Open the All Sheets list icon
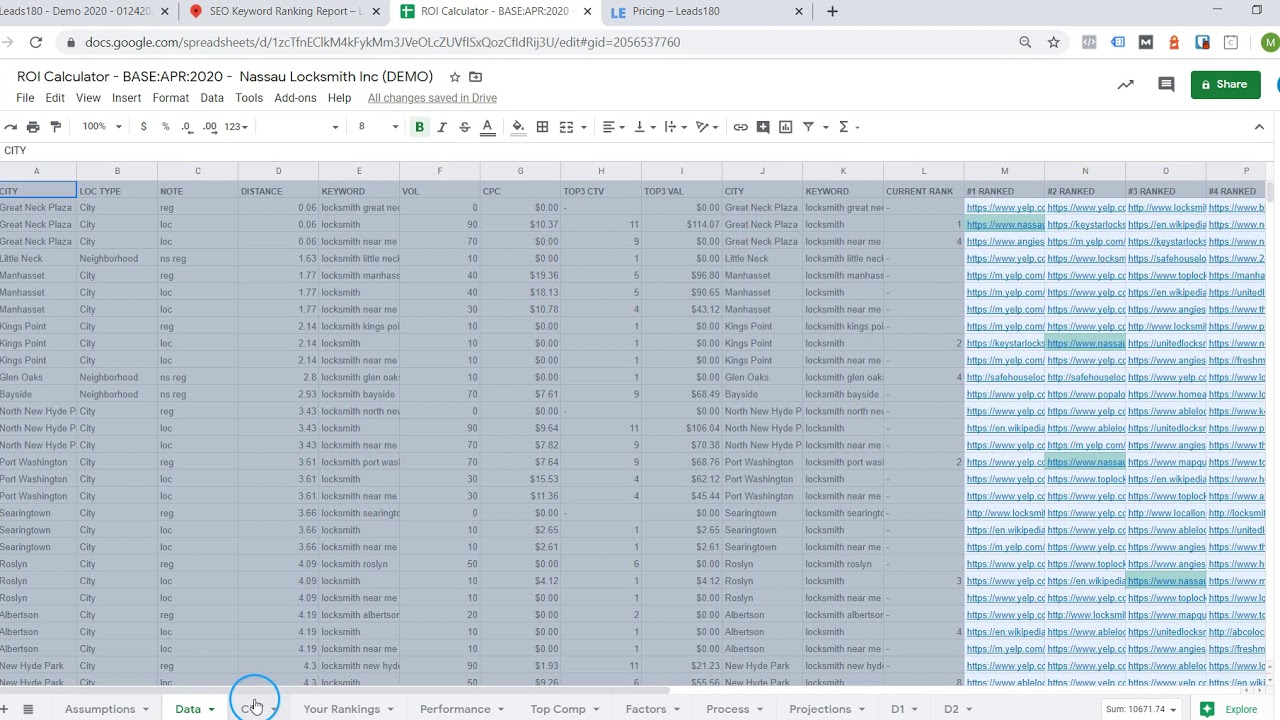 (28, 709)
